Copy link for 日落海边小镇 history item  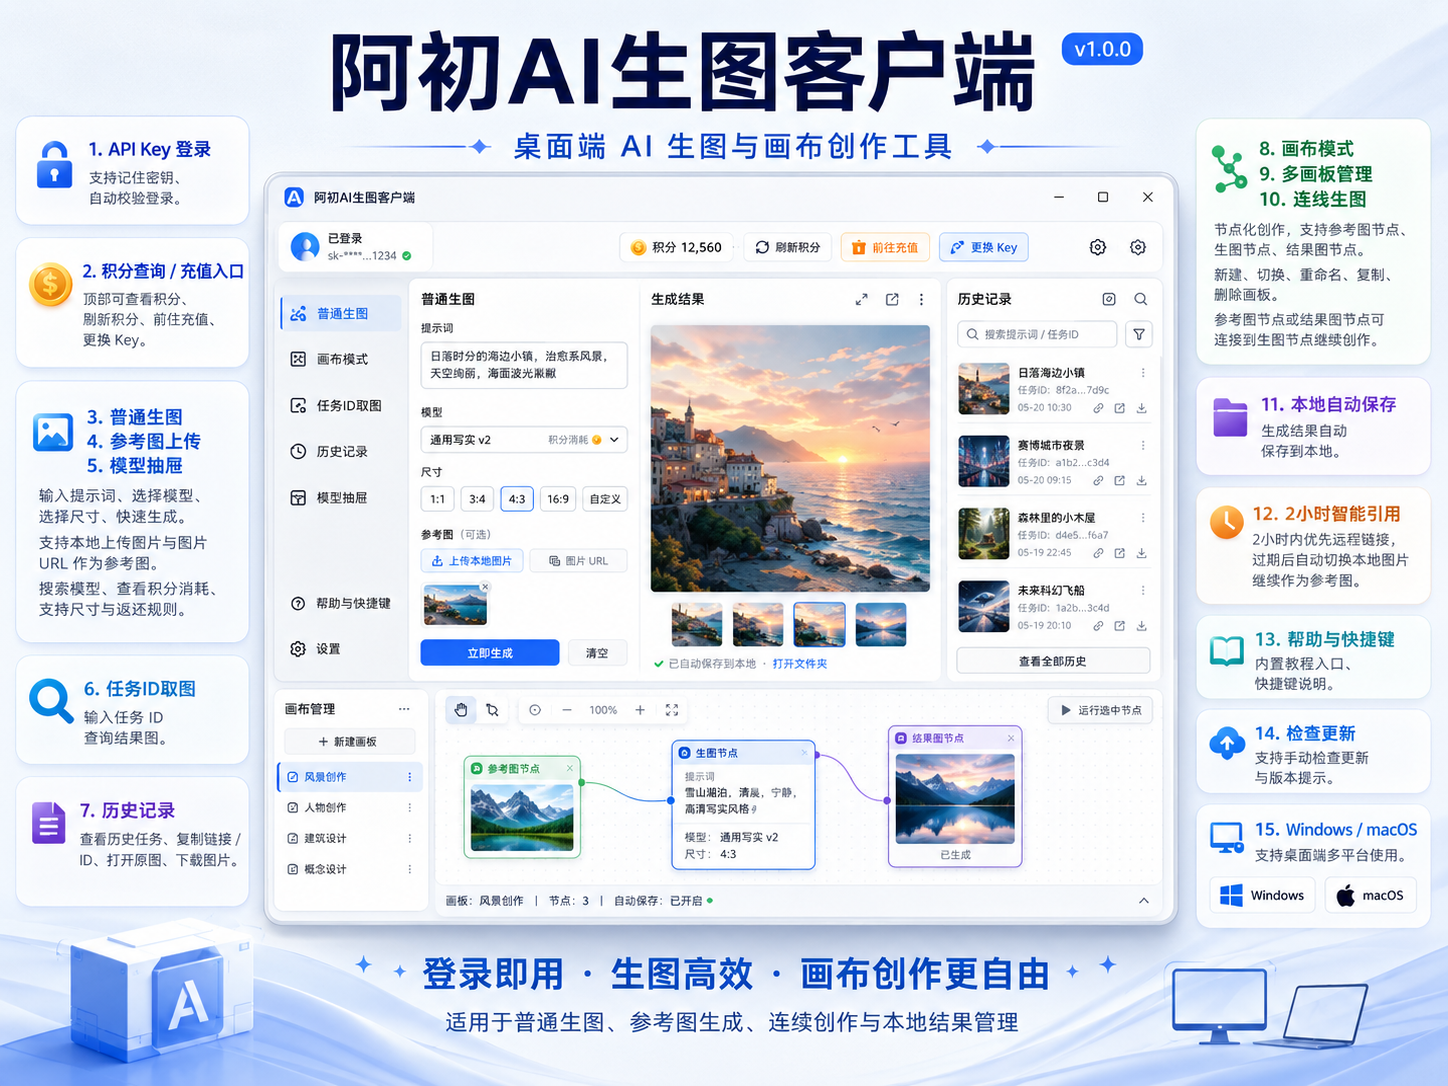[x=1098, y=408]
